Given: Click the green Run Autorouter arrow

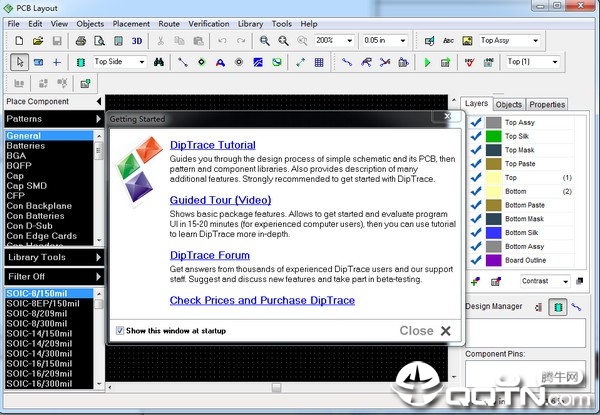Looking at the screenshot, I should (427, 62).
